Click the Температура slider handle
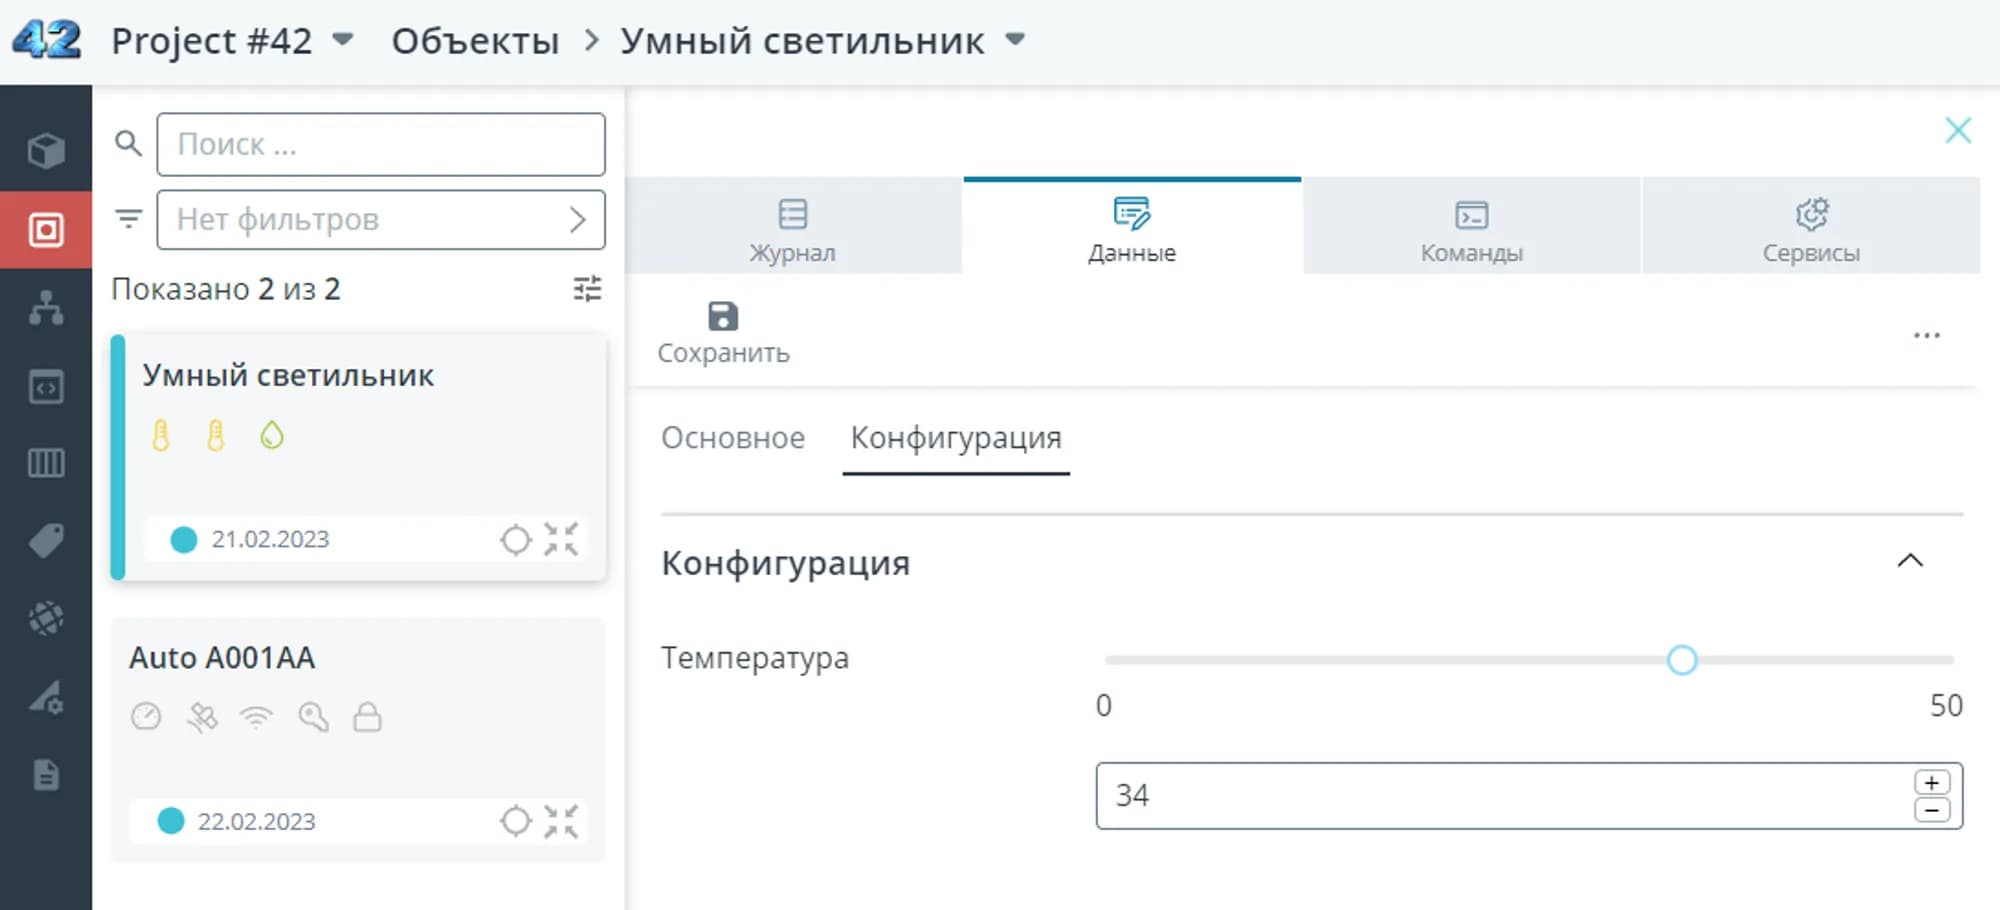The width and height of the screenshot is (2000, 910). tap(1682, 660)
